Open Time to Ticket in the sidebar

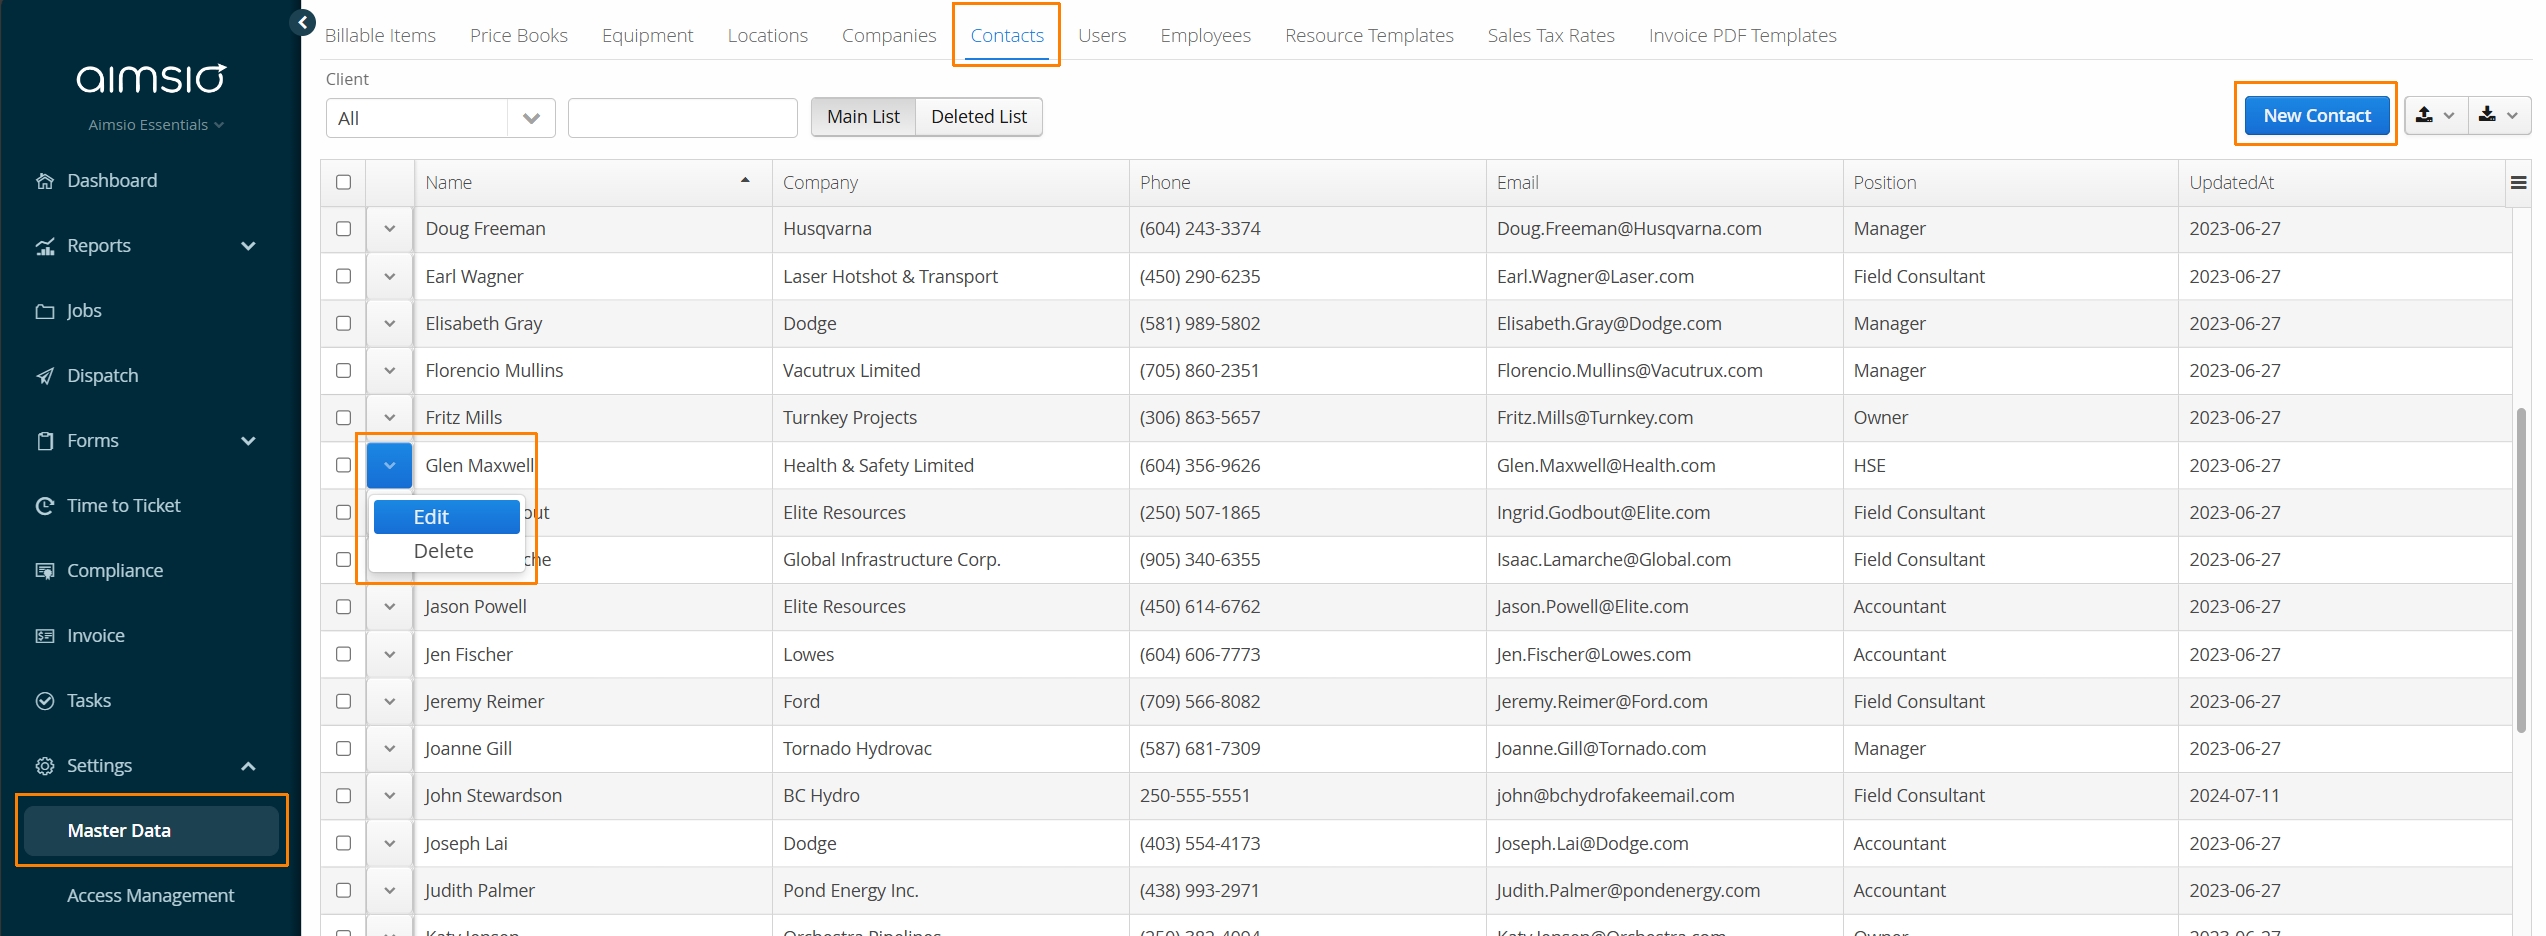(123, 506)
